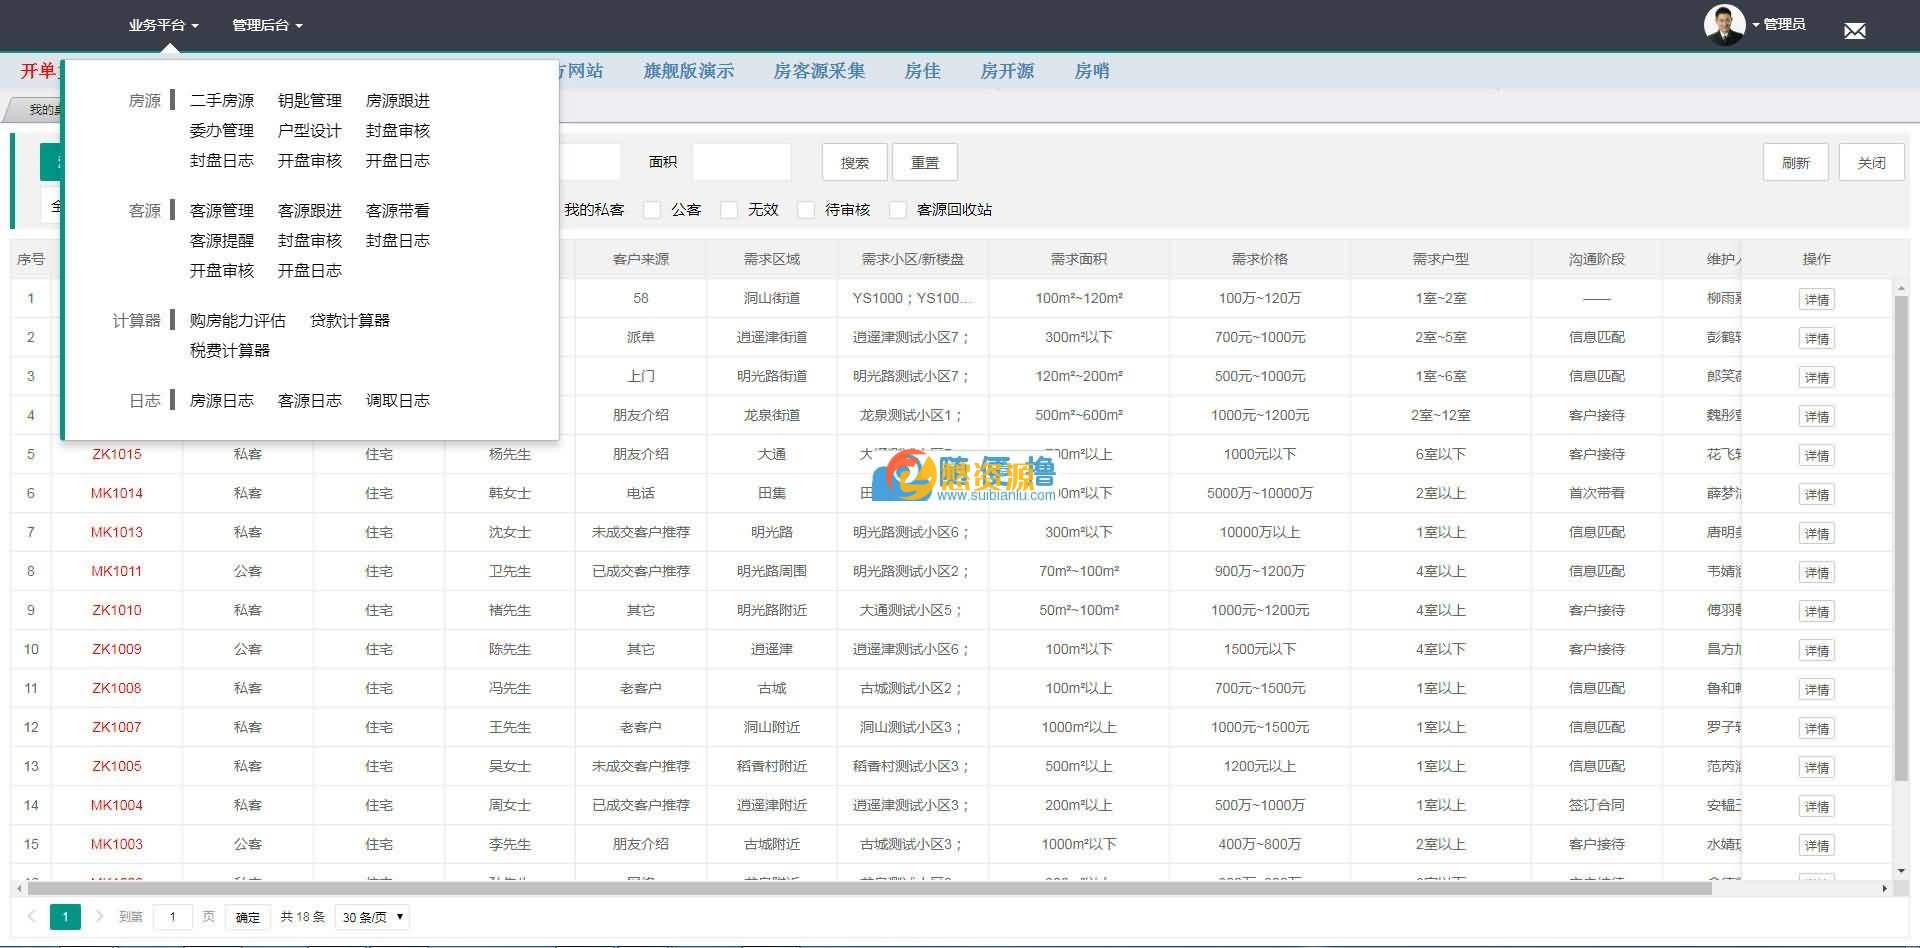This screenshot has height=948, width=1920.
Task: Open the 30条/页 page size dropdown
Action: (x=371, y=917)
